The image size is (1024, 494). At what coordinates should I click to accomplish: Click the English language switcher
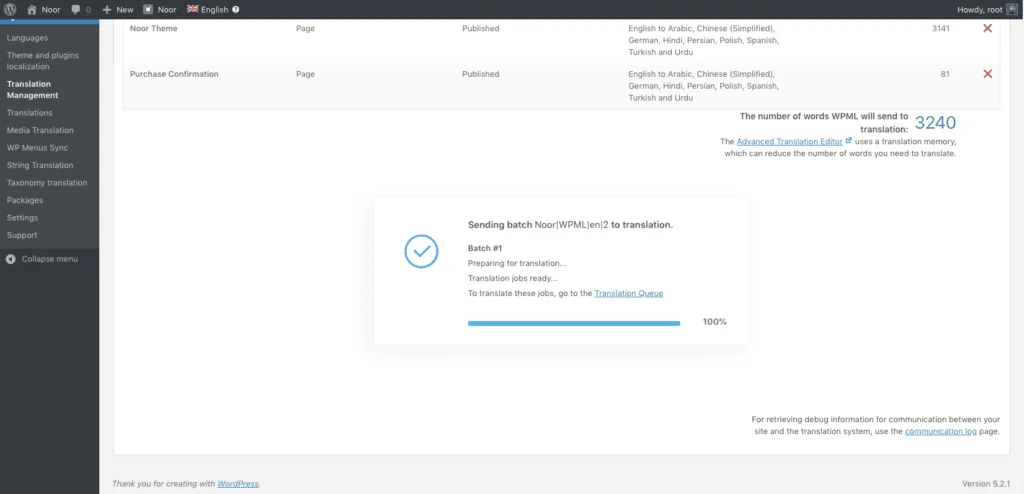point(214,10)
